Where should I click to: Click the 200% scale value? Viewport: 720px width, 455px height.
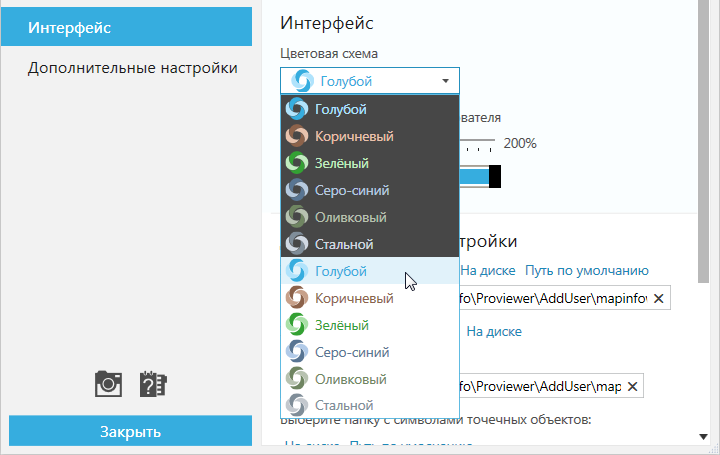tap(520, 143)
